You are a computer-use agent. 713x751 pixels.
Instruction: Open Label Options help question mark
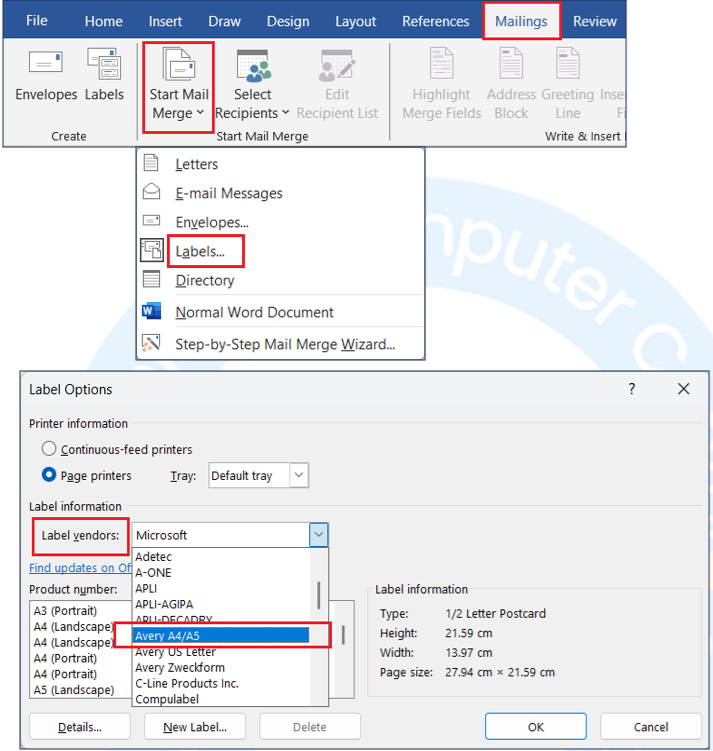coord(632,388)
